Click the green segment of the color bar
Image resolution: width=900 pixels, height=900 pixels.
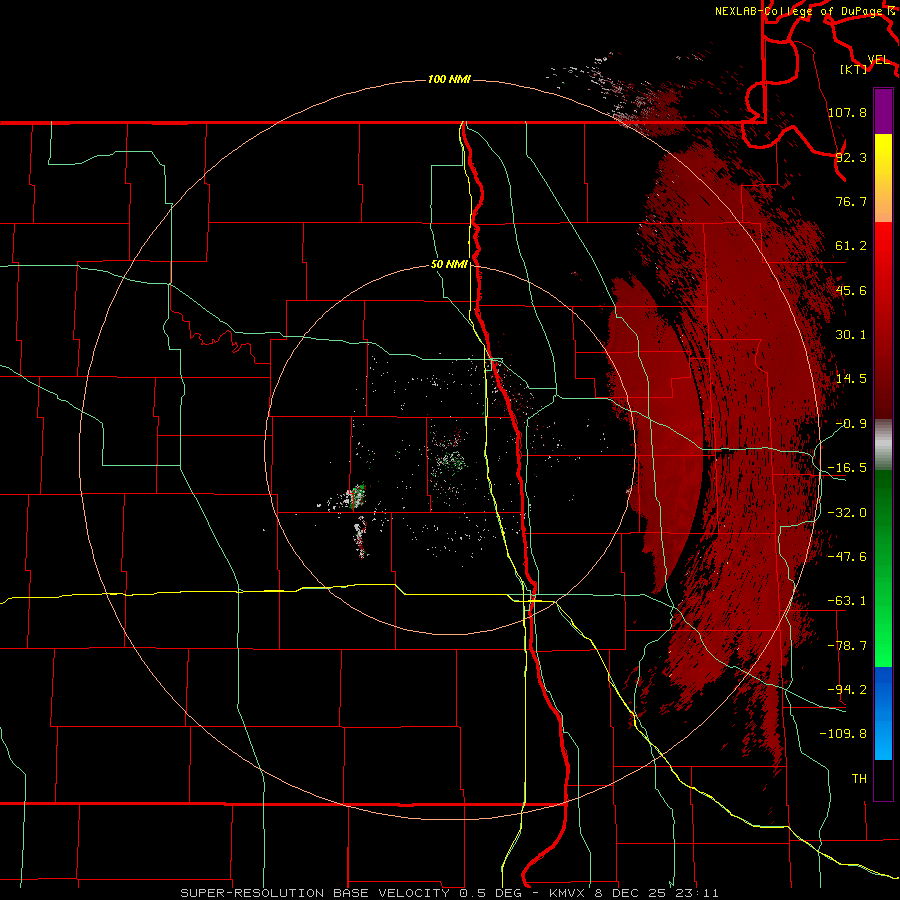pyautogui.click(x=883, y=568)
